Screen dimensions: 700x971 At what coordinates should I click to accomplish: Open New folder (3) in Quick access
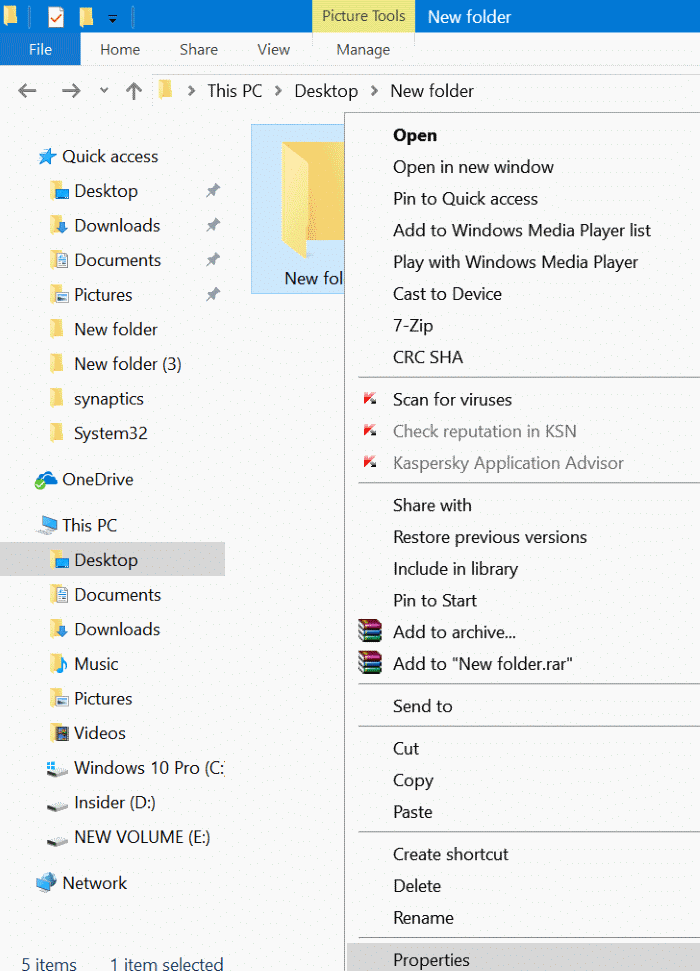click(x=128, y=364)
